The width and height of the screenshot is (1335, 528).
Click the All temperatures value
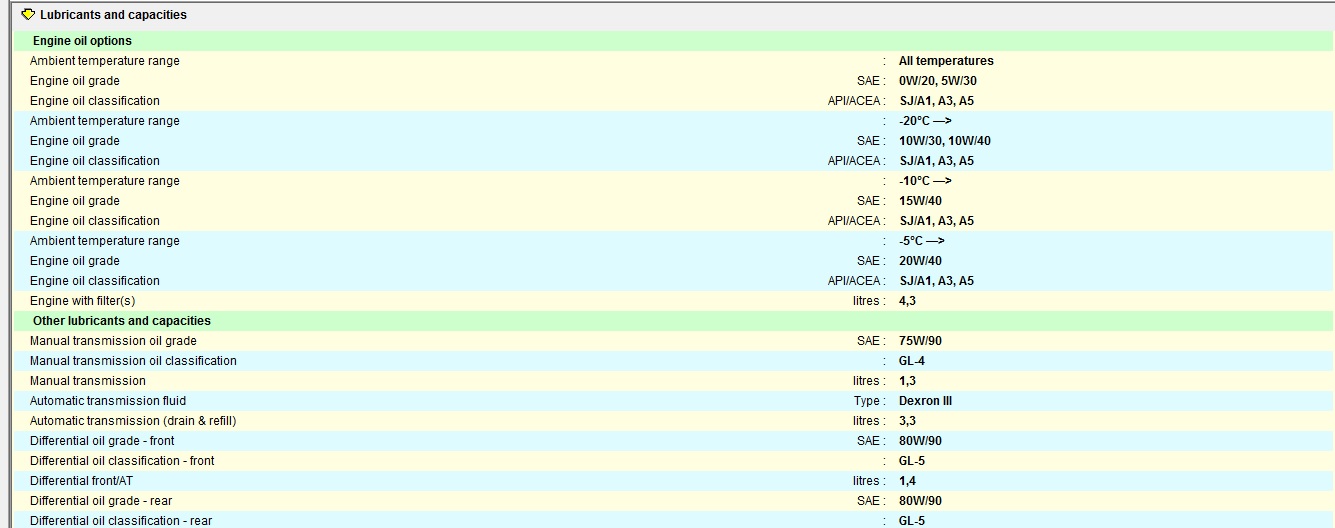[x=945, y=61]
